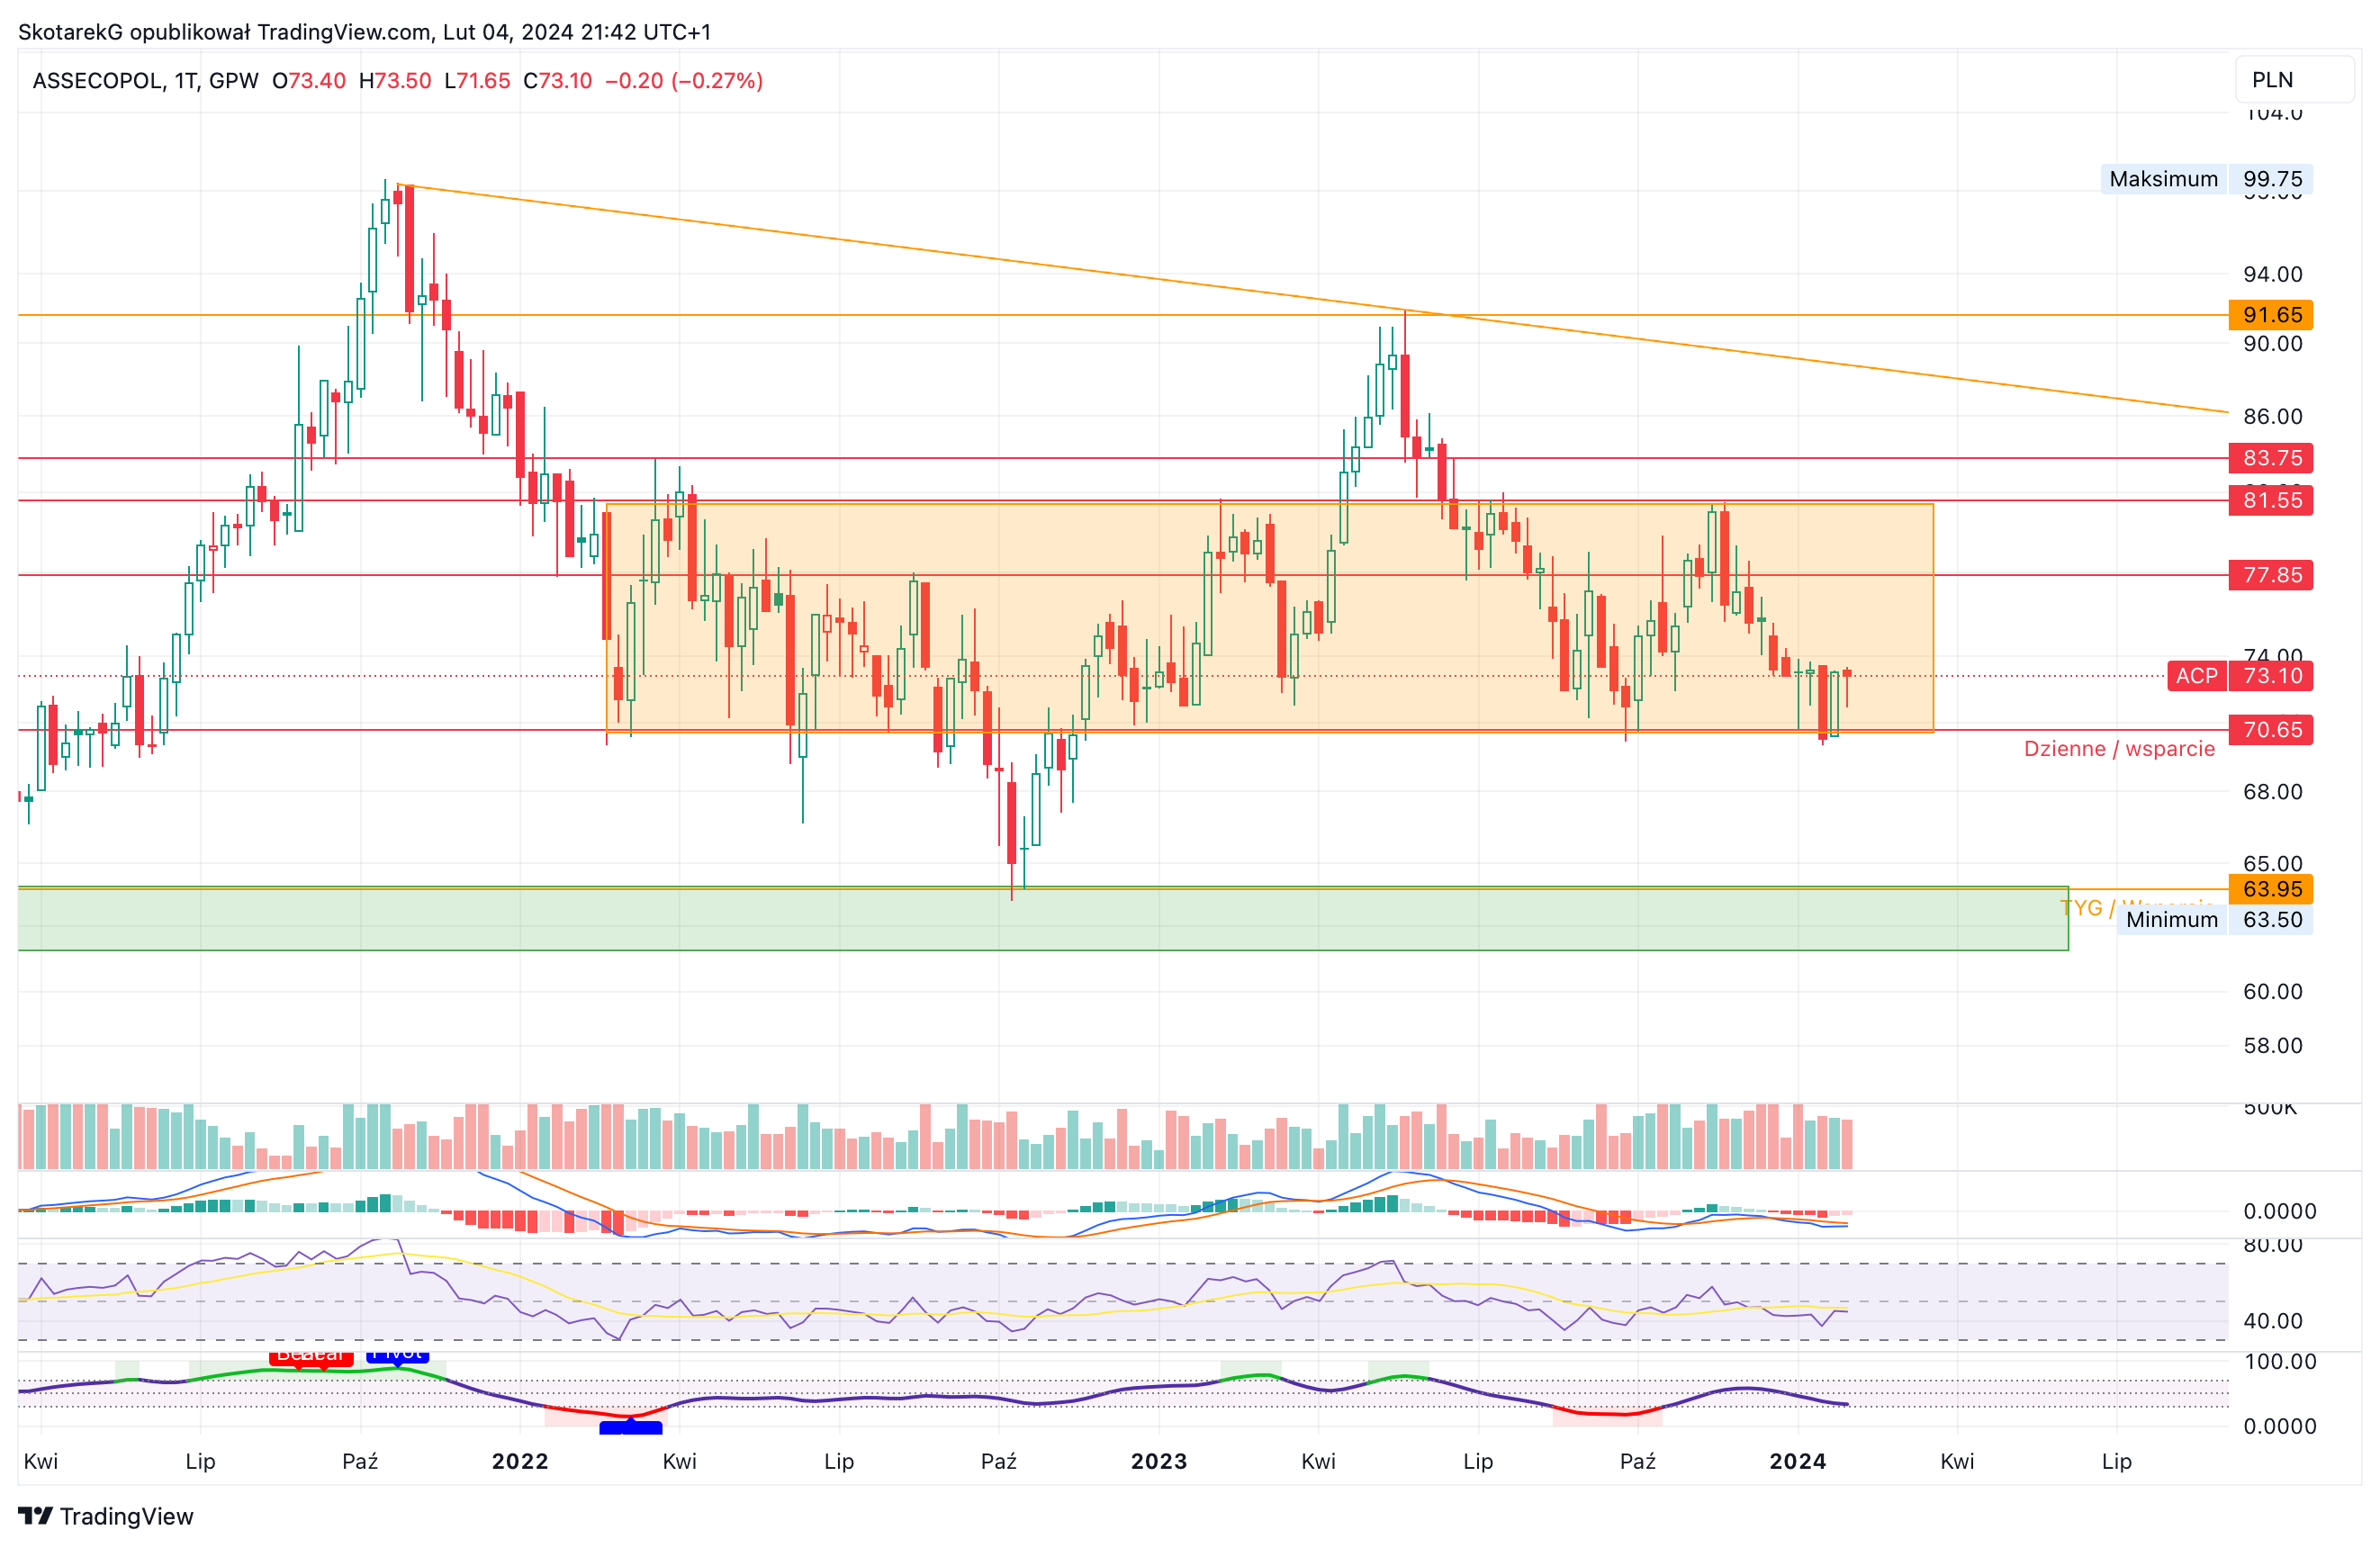Click the 'Dzienne / wsparcie' annotation
This screenshot has height=1548, width=2380.
click(2119, 749)
